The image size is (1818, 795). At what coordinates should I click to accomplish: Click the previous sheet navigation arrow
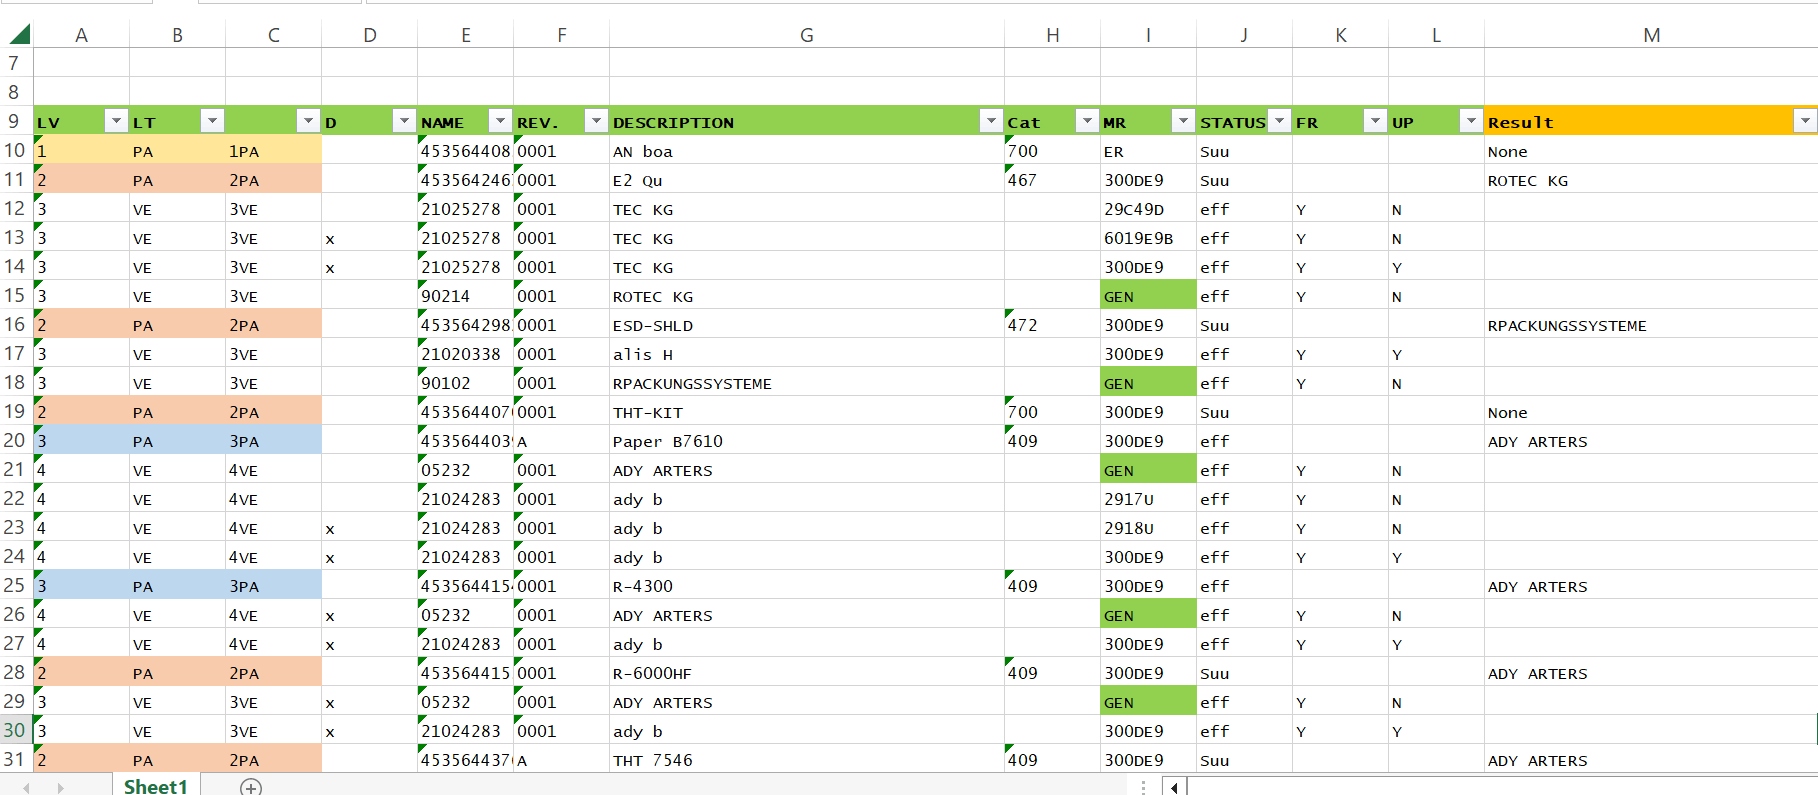coord(26,787)
